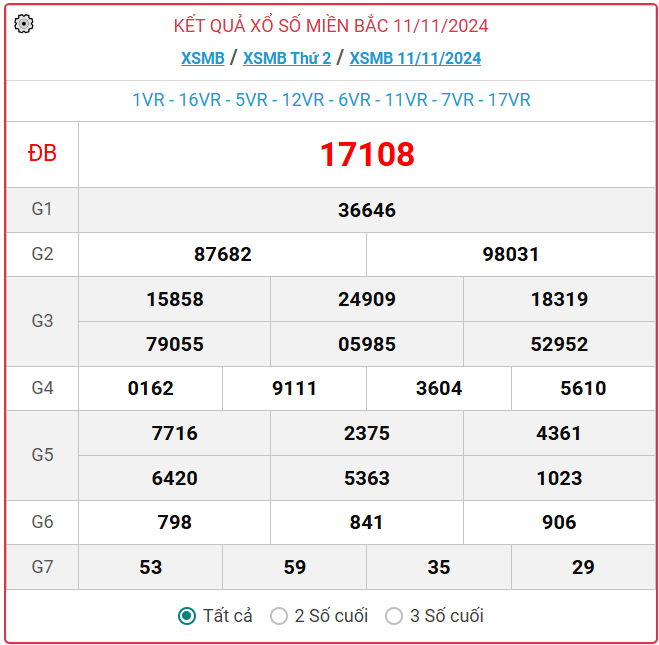The height and width of the screenshot is (645, 659).
Task: Click the G2 number 98031
Action: tap(510, 255)
